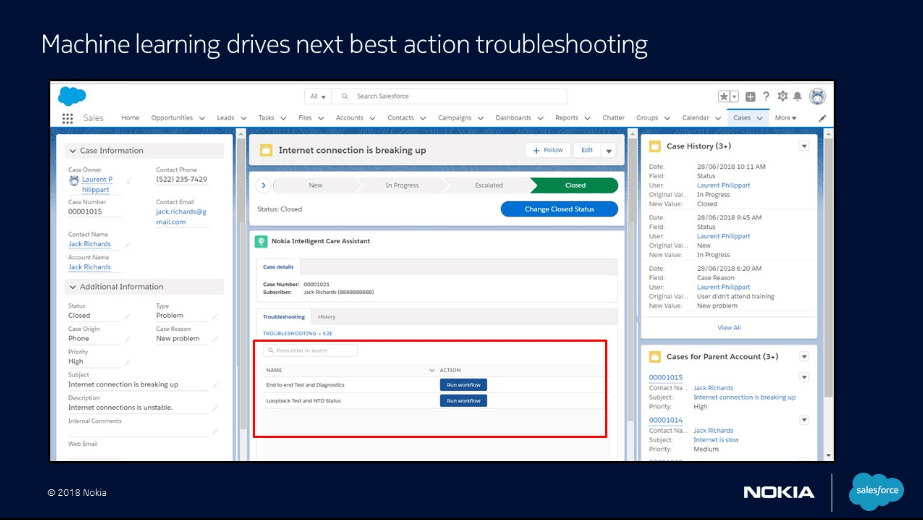923x520 pixels.
Task: Click the edit navigation pencil icon
Action: pyautogui.click(x=822, y=118)
